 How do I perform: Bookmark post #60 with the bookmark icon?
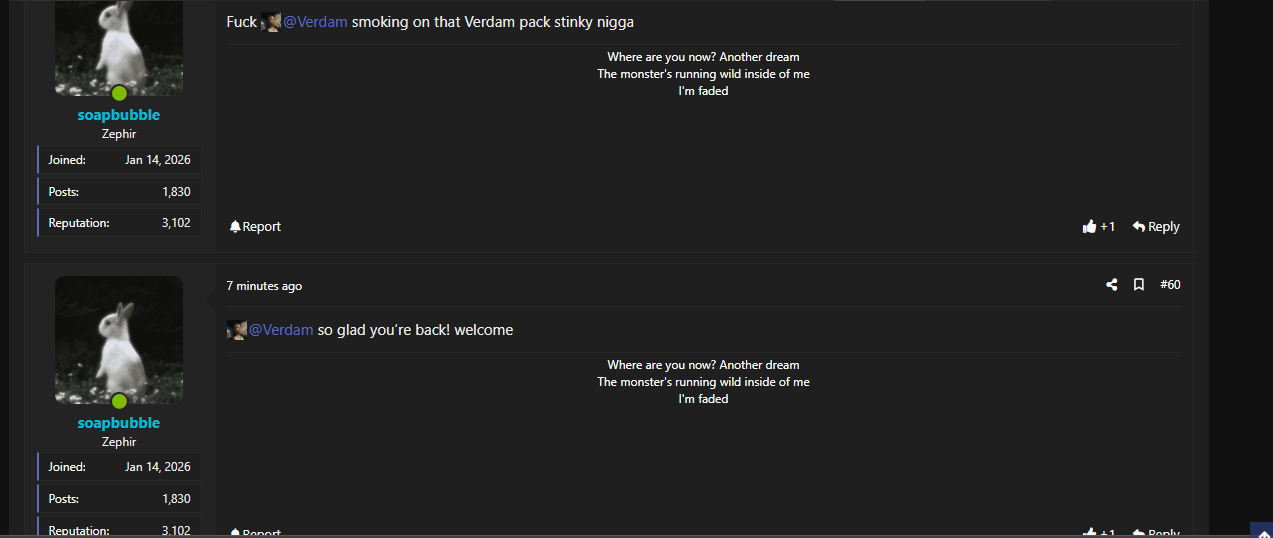(1138, 285)
